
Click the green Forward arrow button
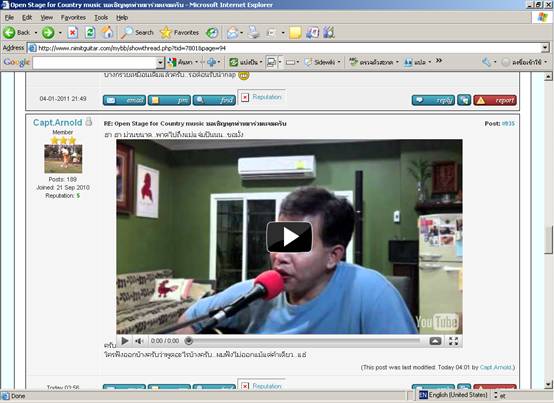(x=48, y=33)
